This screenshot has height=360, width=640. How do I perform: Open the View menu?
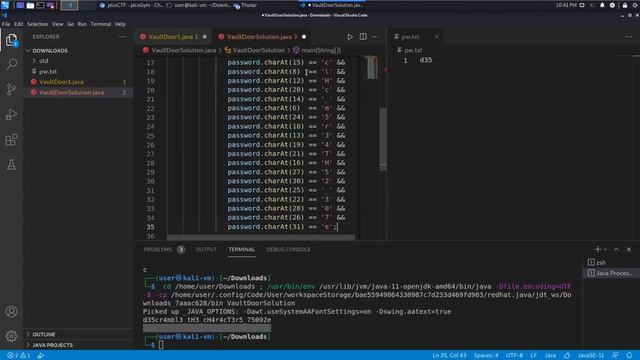[58, 24]
